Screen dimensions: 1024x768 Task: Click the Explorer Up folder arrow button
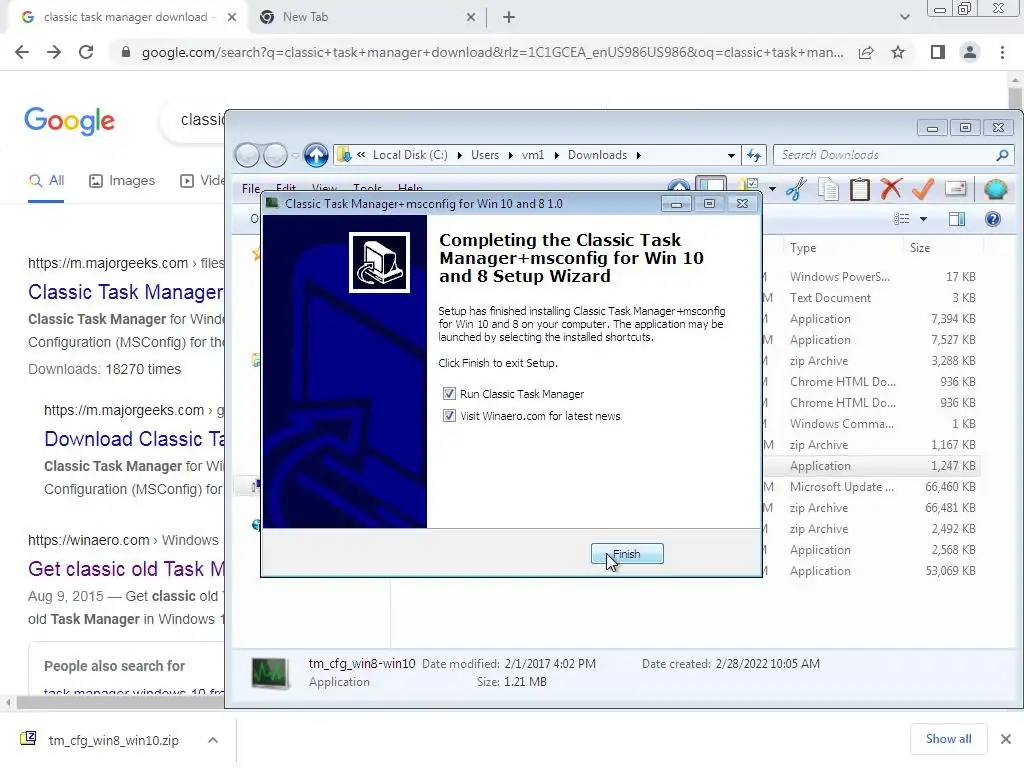click(316, 155)
